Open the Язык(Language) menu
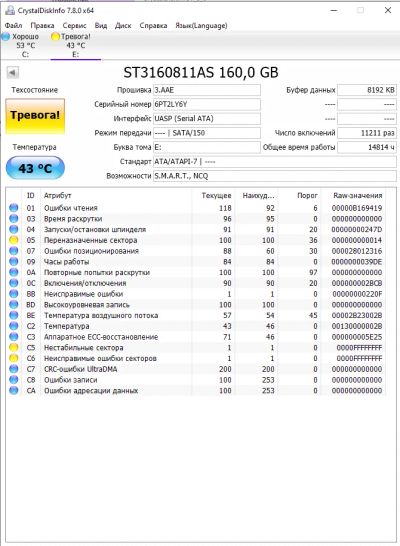 (201, 25)
